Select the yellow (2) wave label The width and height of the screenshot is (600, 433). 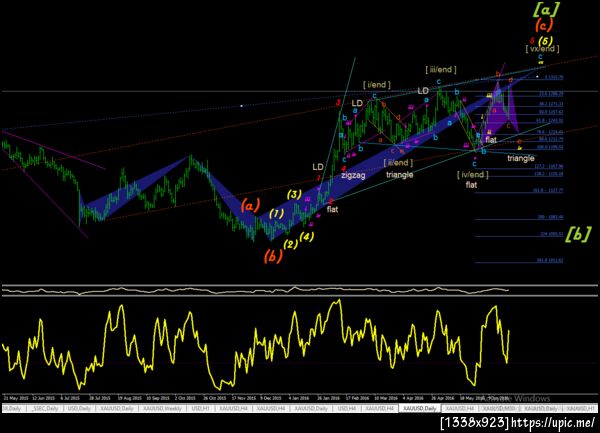click(x=291, y=244)
